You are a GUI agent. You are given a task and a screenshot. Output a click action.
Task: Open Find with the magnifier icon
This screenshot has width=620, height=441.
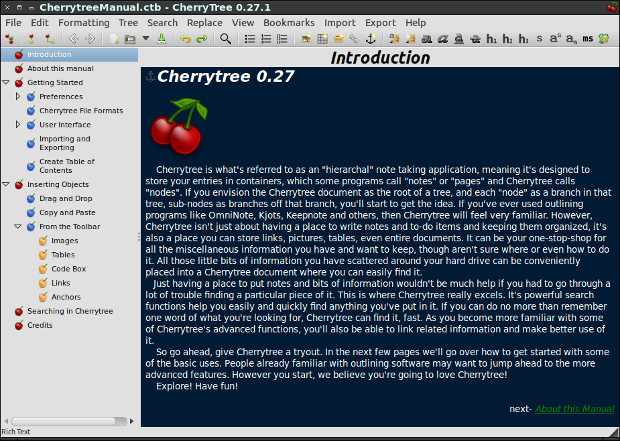[225, 39]
